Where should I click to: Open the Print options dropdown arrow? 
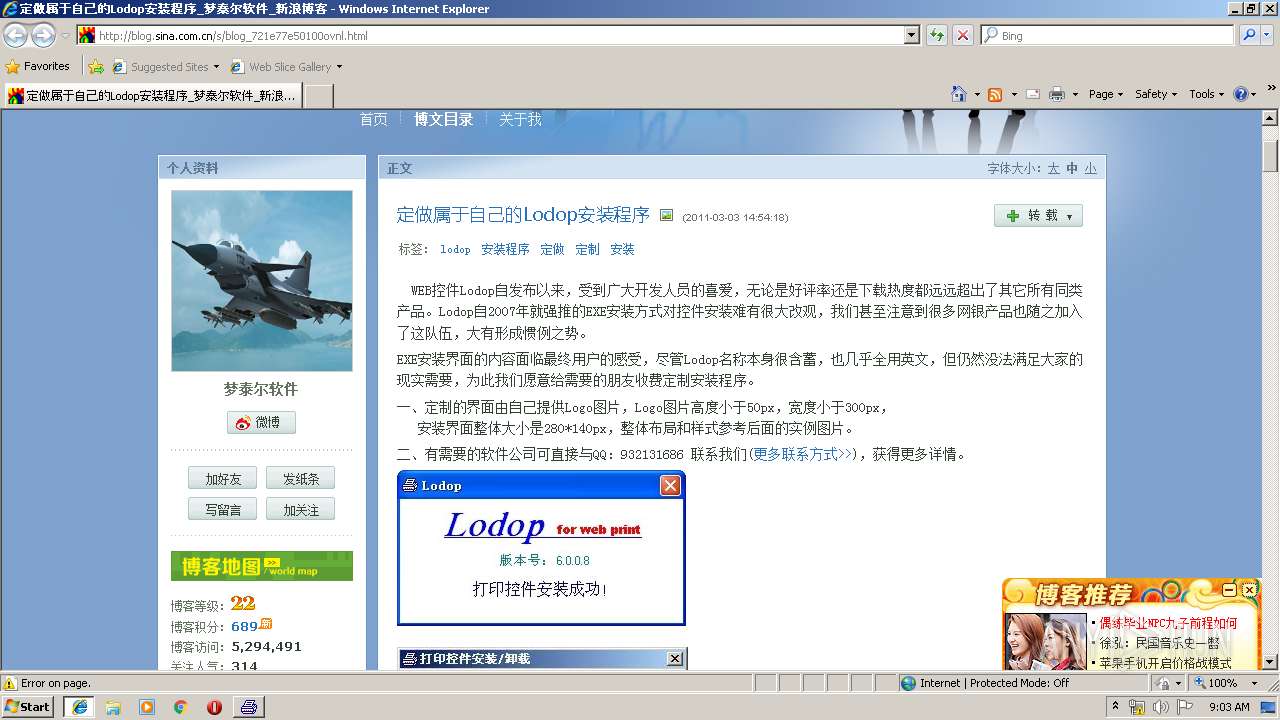click(1075, 94)
